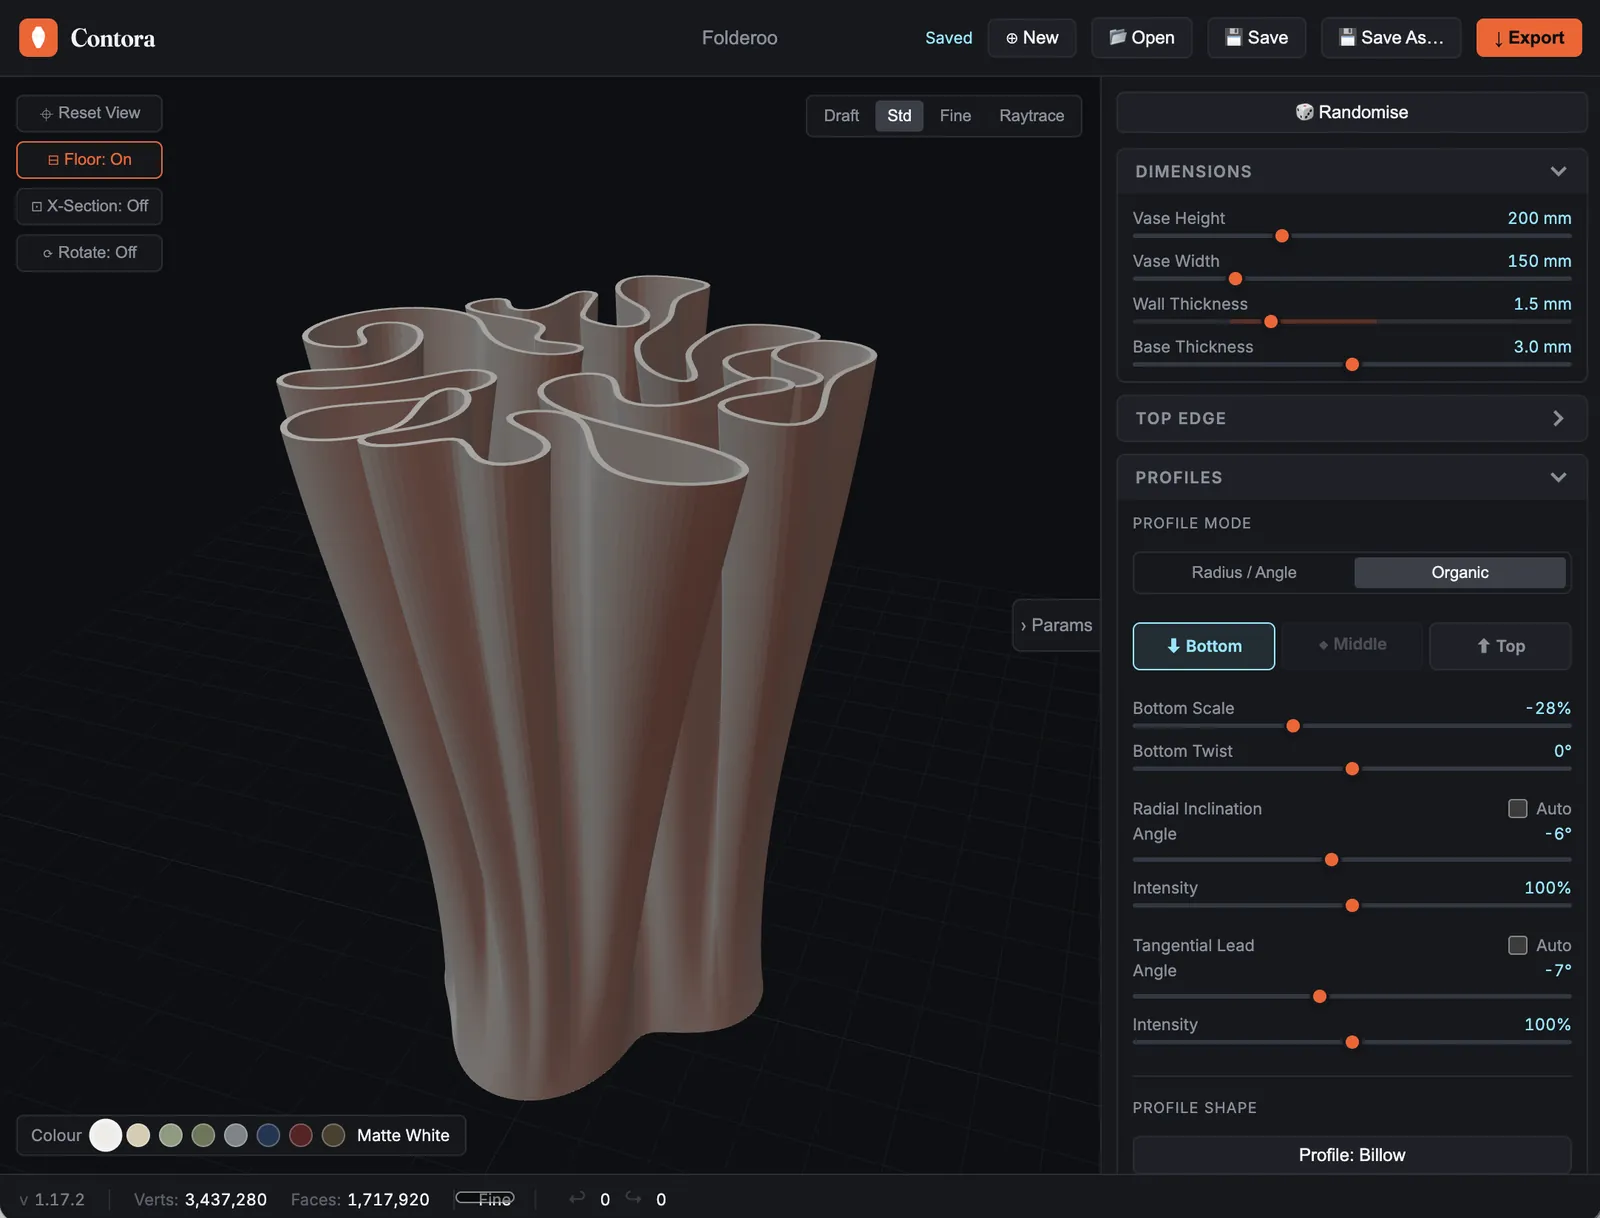Screen dimensions: 1600x1218
Task: Click the Wall Thickness slider handle
Action: click(x=1271, y=322)
